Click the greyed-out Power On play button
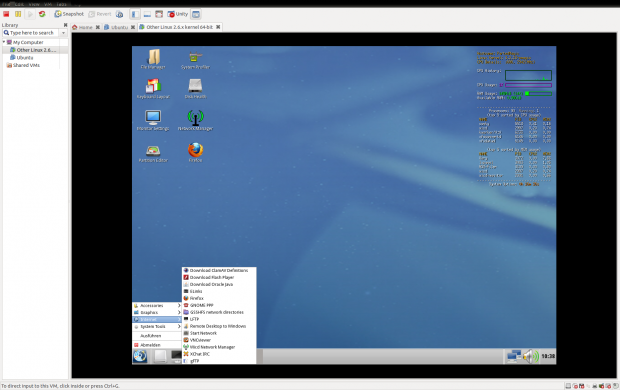Viewport: 620px width, 390px height. click(30, 14)
